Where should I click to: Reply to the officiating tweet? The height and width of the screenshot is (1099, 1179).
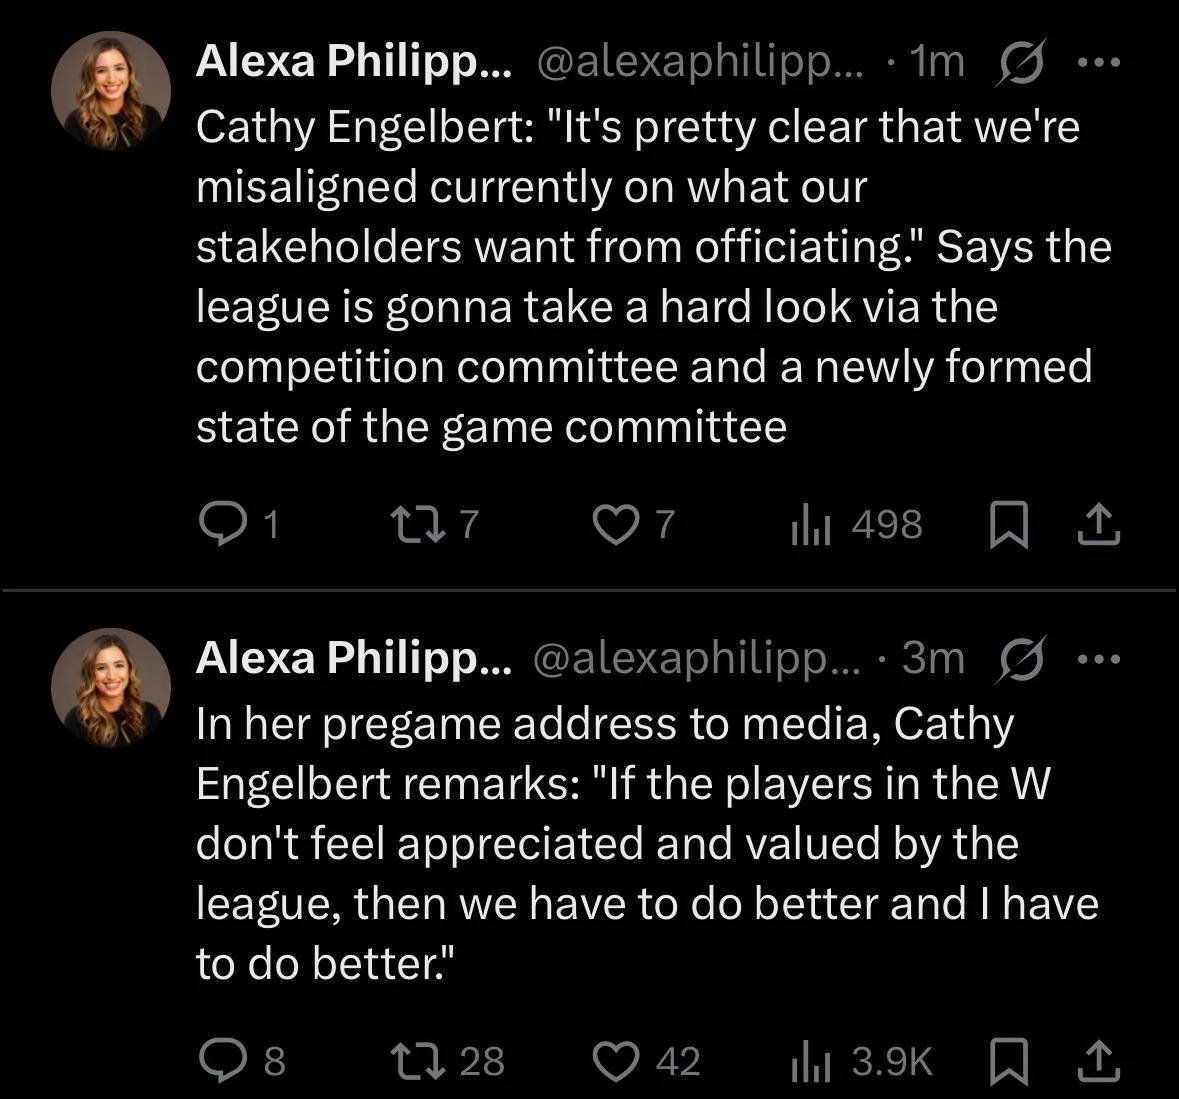click(217, 524)
